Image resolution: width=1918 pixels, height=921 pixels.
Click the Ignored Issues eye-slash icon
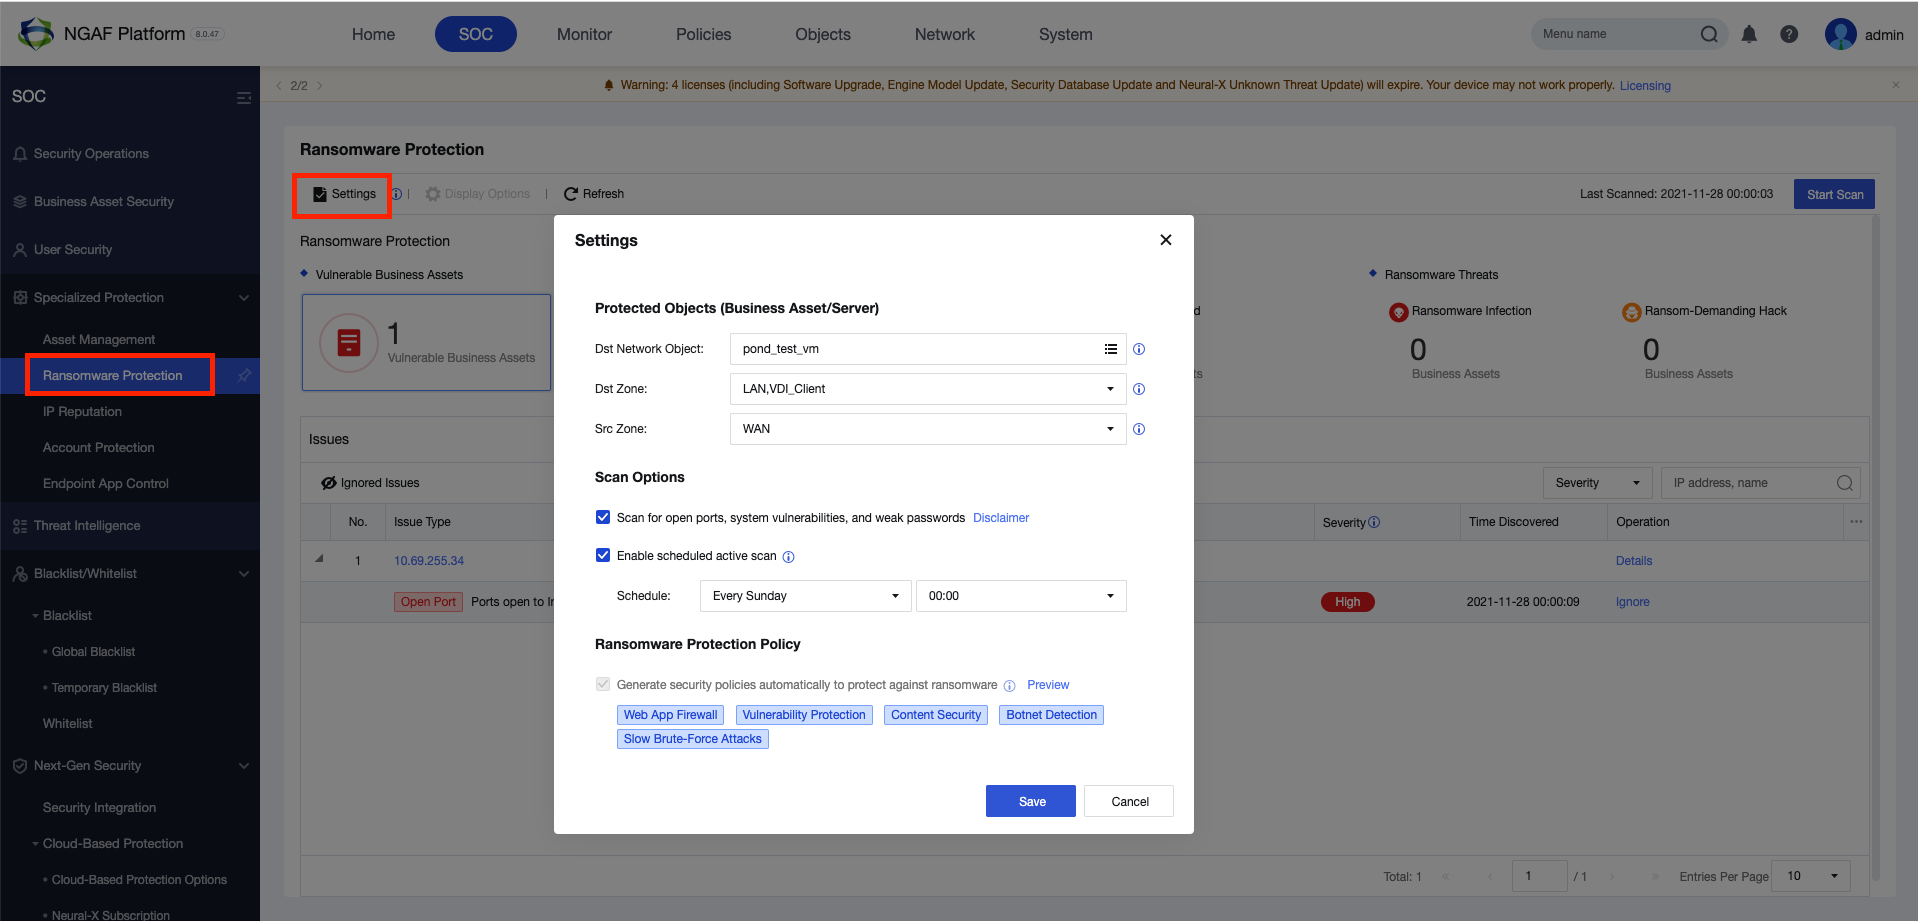pyautogui.click(x=329, y=483)
